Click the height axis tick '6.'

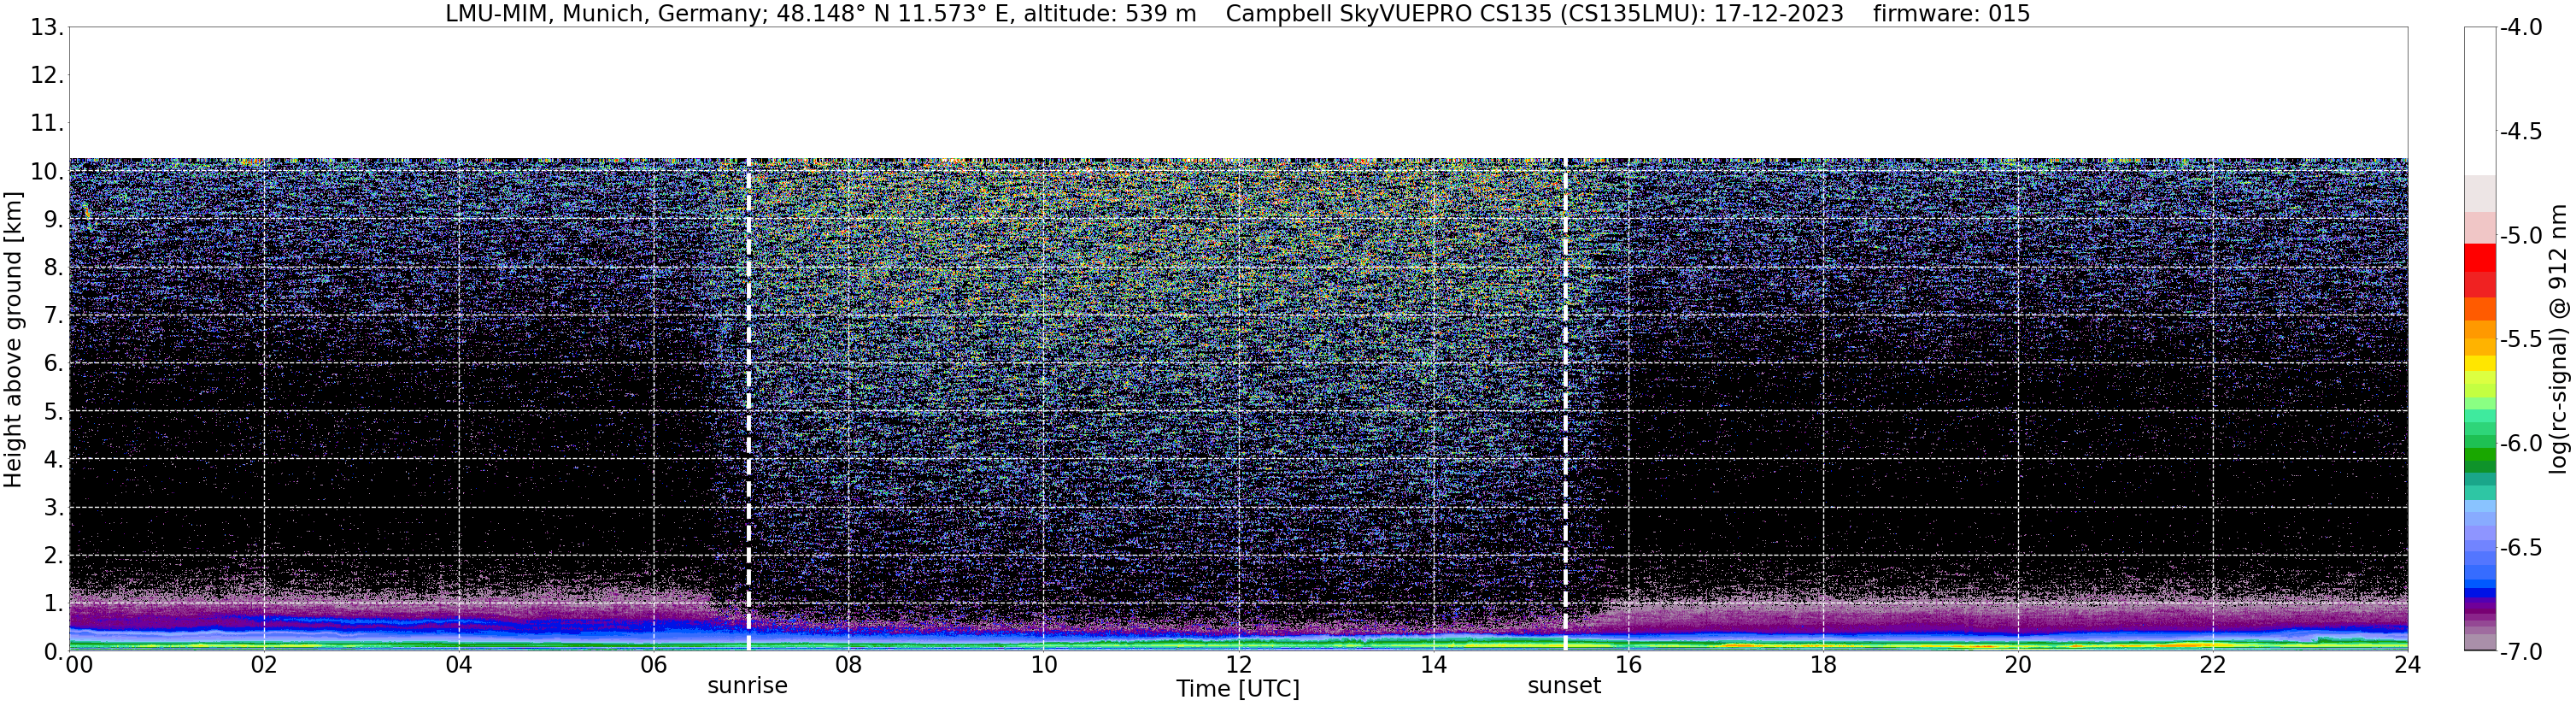(x=53, y=363)
